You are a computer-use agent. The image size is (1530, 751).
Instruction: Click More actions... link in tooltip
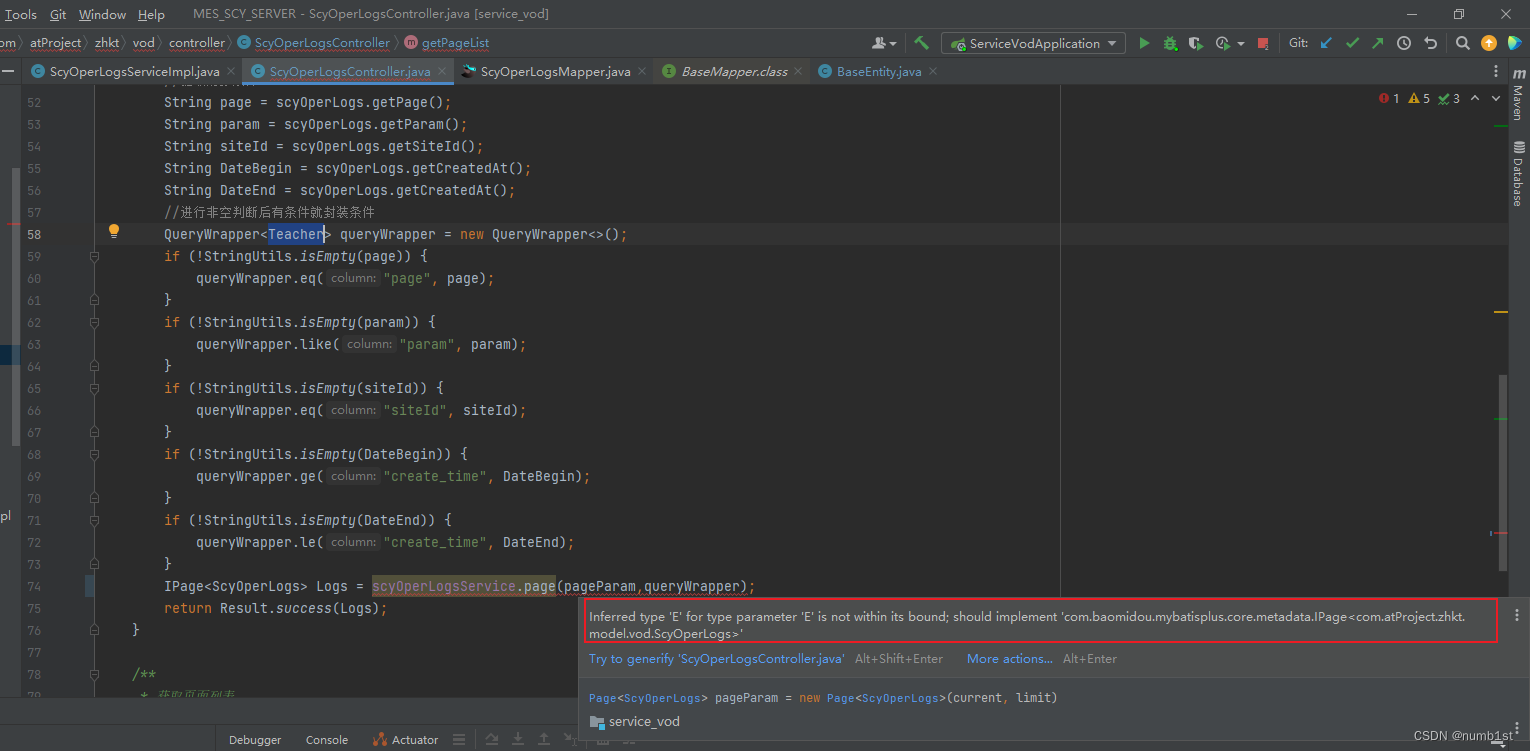click(x=1009, y=659)
